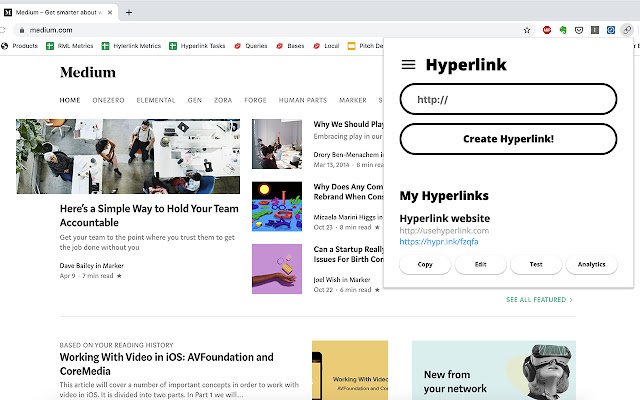
Task: Open the yellow Working With Video thumbnail
Action: [x=350, y=370]
